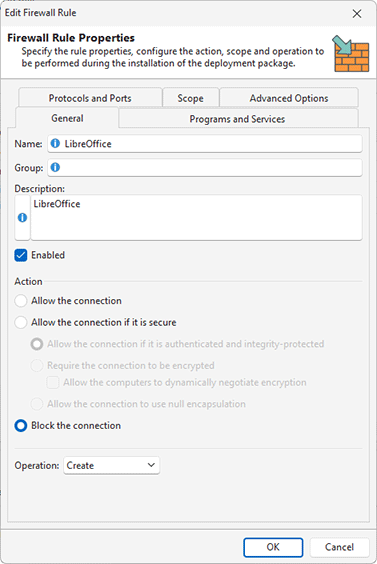Click the Firewall Rule Properties heading
The width and height of the screenshot is (377, 564).
pos(71,38)
